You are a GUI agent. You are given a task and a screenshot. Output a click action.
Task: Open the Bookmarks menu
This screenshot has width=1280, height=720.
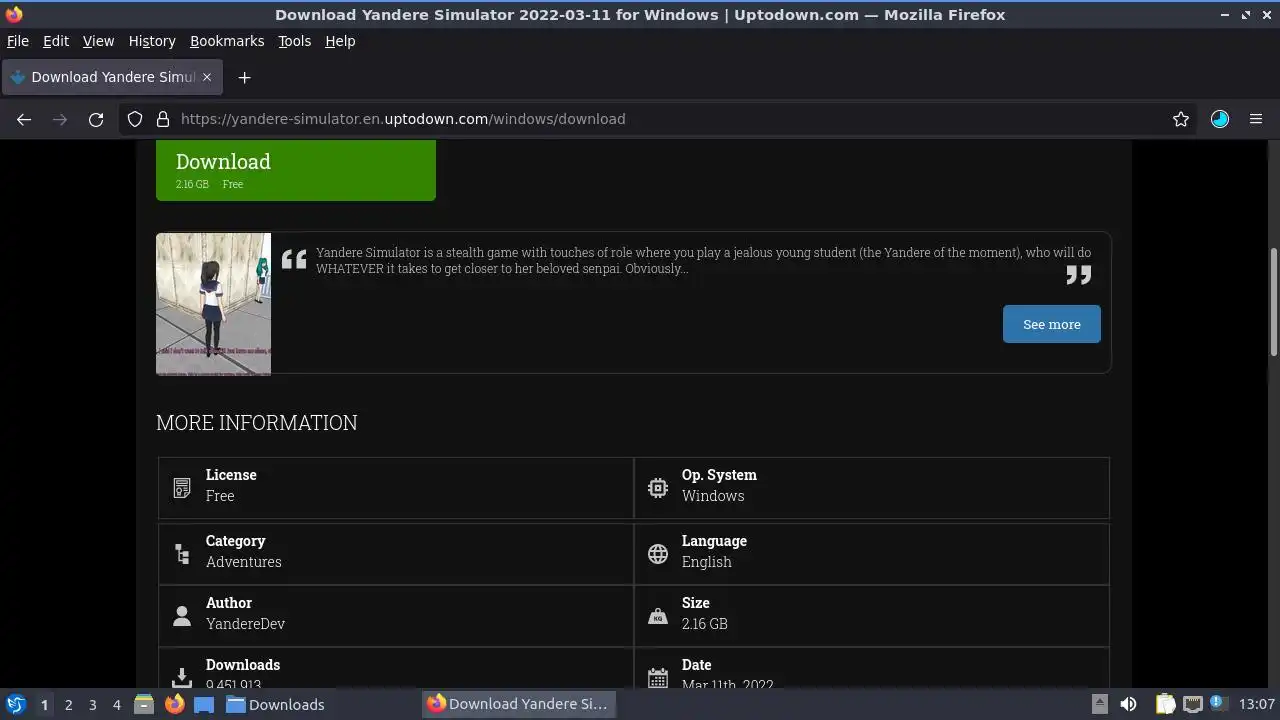[227, 41]
